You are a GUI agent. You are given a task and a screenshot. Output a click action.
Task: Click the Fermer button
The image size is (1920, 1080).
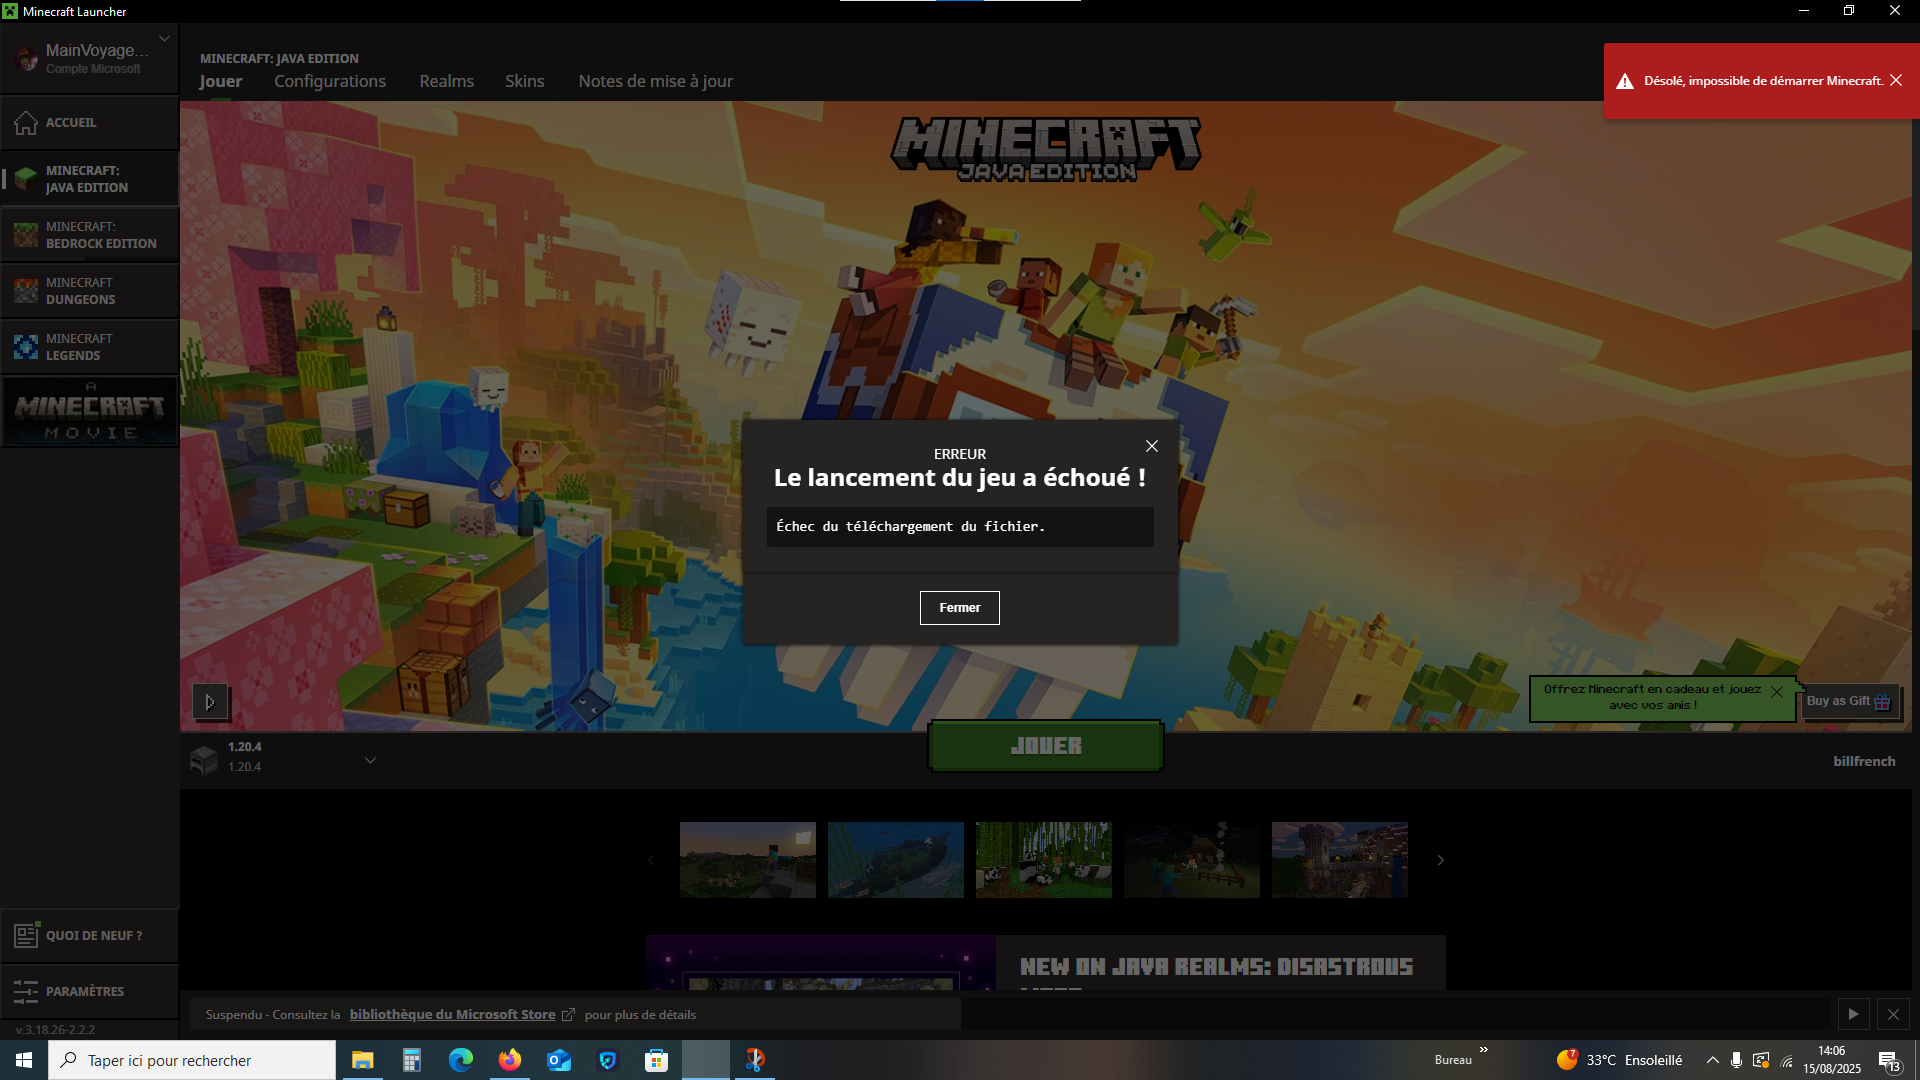point(960,608)
